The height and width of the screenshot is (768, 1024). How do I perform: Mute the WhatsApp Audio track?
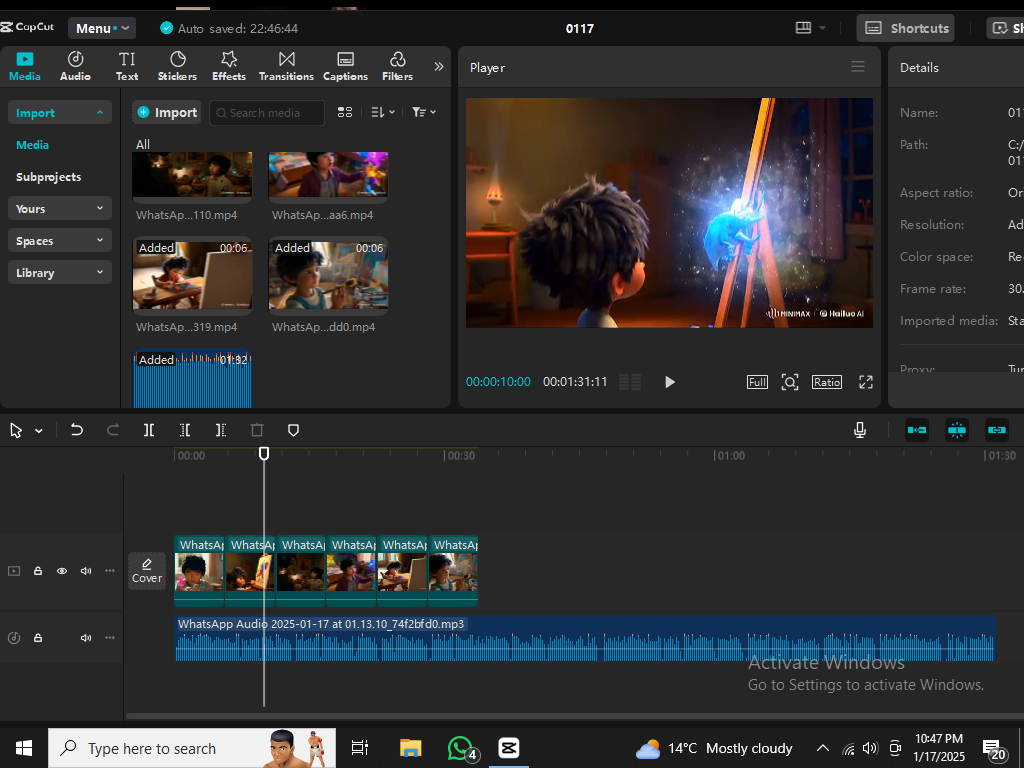click(x=86, y=637)
